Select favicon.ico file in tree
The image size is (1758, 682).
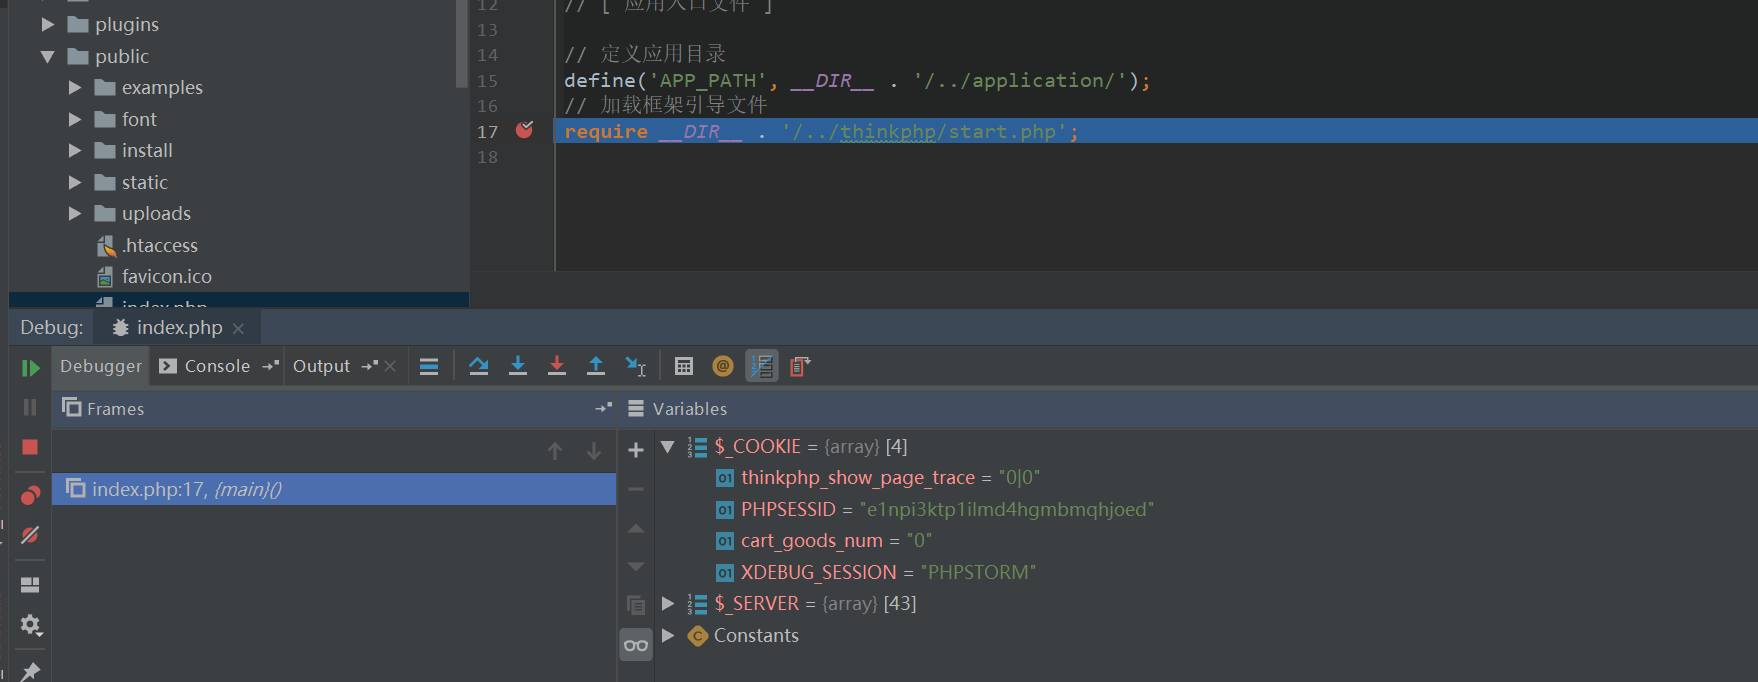click(154, 276)
